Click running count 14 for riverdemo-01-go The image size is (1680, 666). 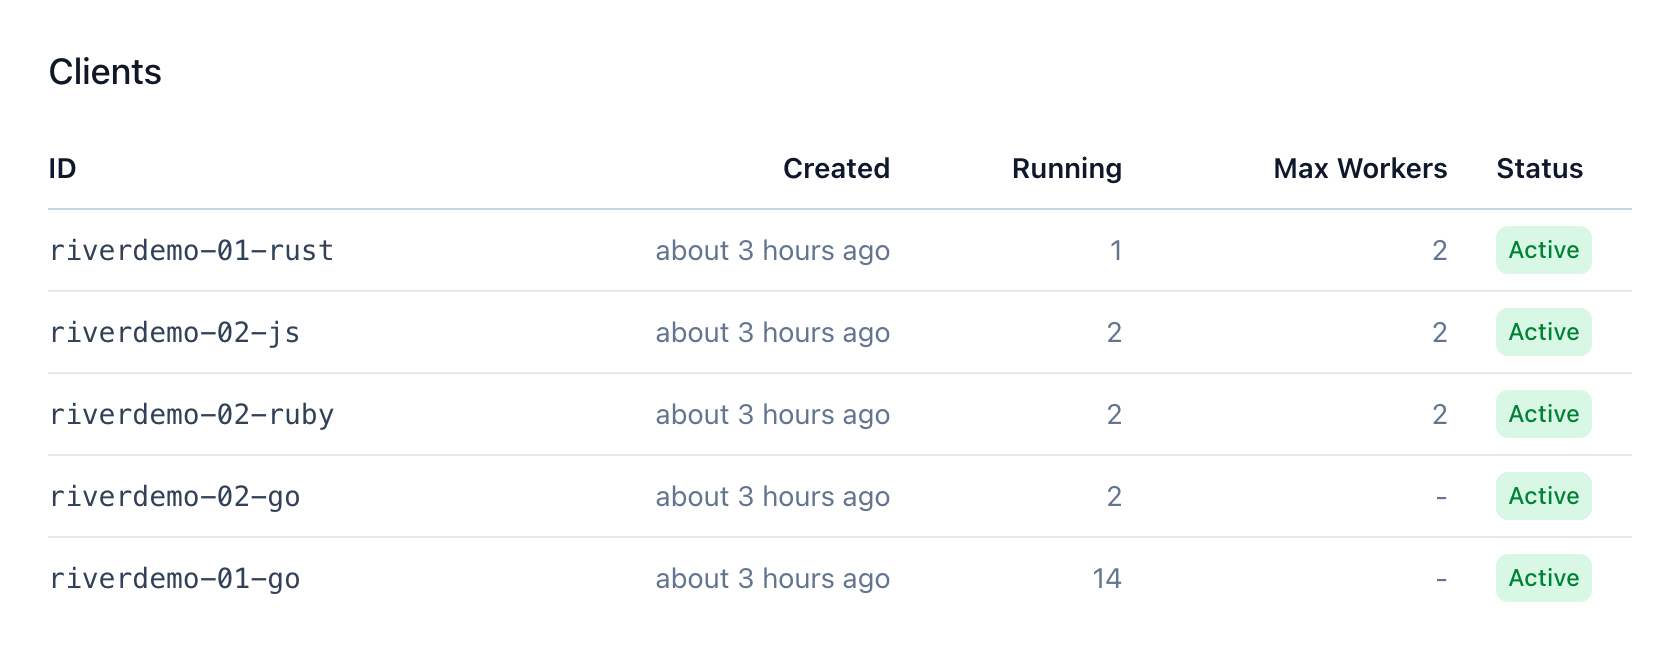tap(1107, 578)
